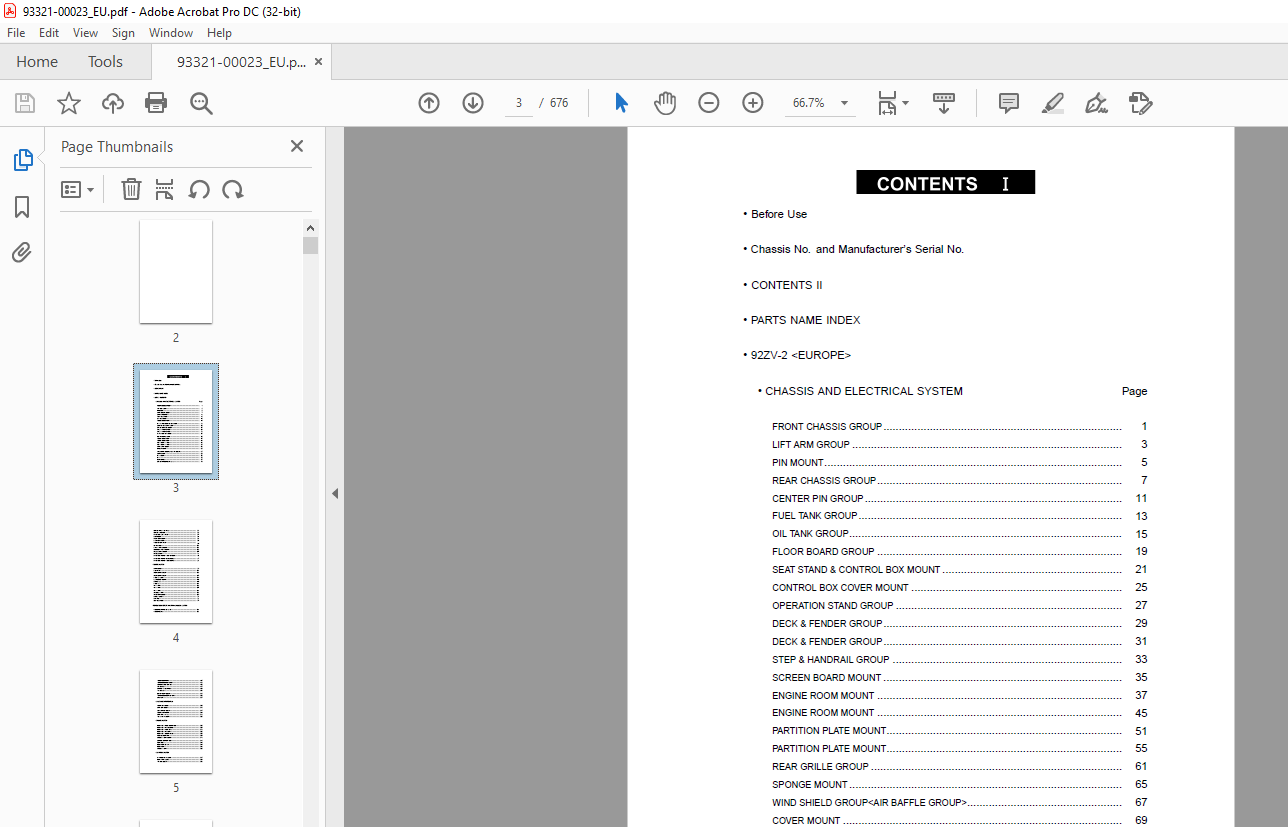Click the Save file icon

25,103
